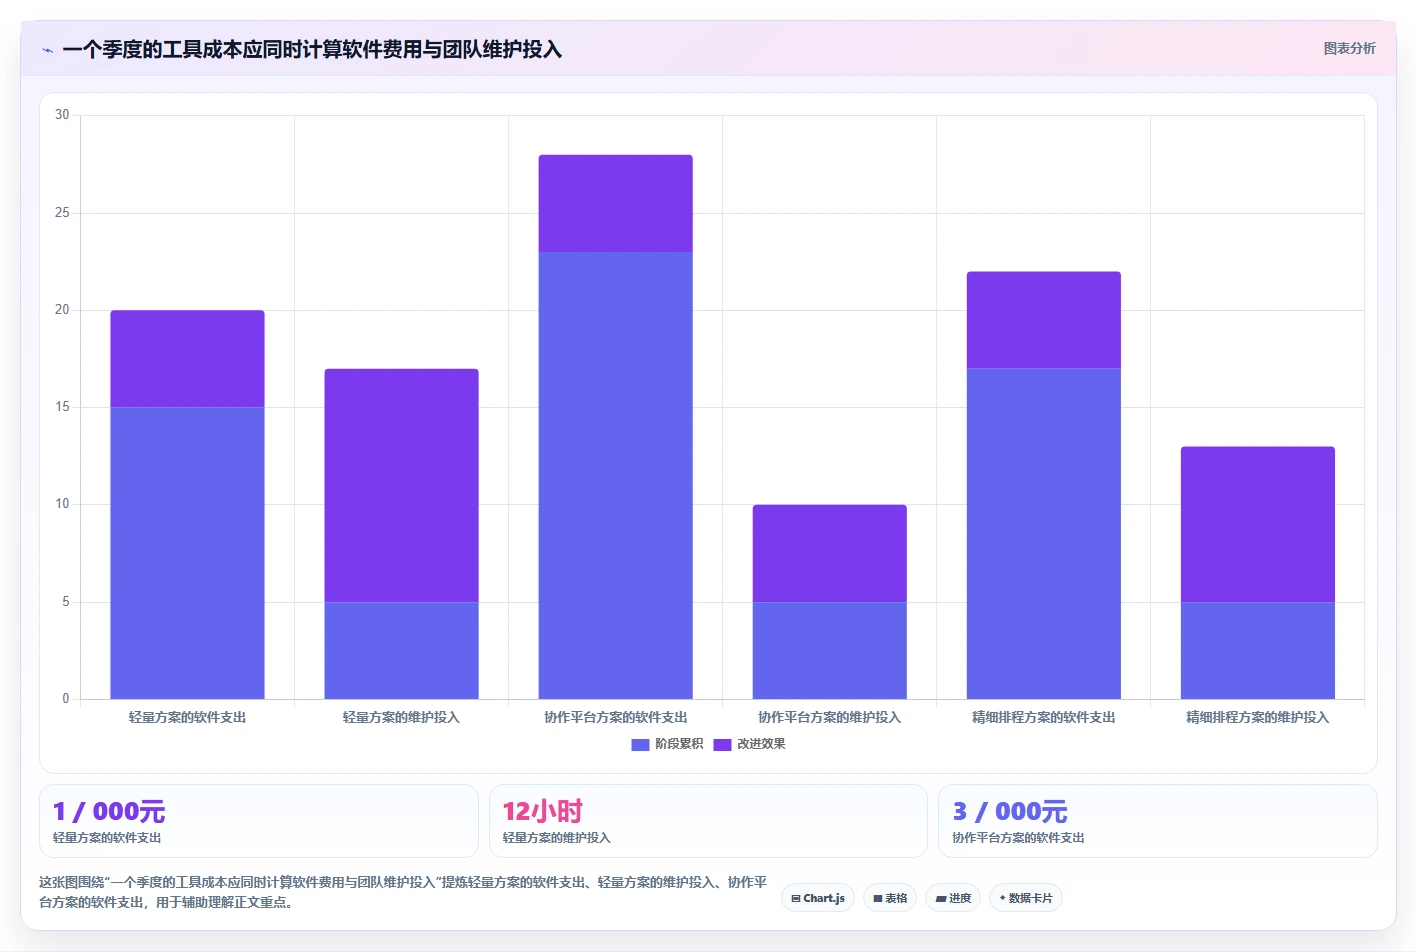Click the icon in the 表格 tag
The width and height of the screenshot is (1417, 952).
(878, 899)
